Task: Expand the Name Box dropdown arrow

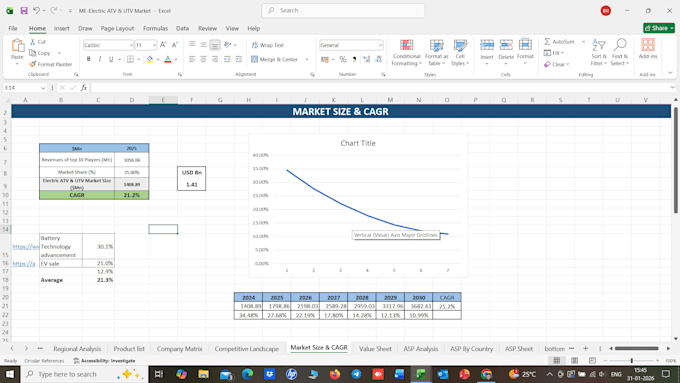Action: tap(43, 88)
